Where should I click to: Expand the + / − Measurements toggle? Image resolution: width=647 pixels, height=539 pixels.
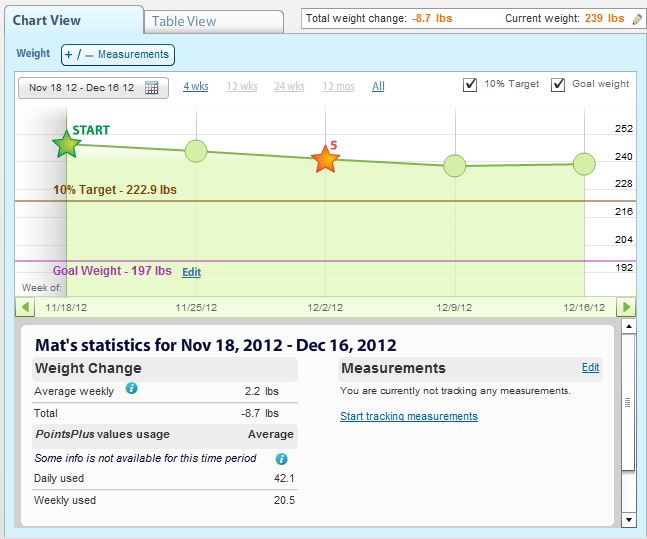tap(117, 55)
